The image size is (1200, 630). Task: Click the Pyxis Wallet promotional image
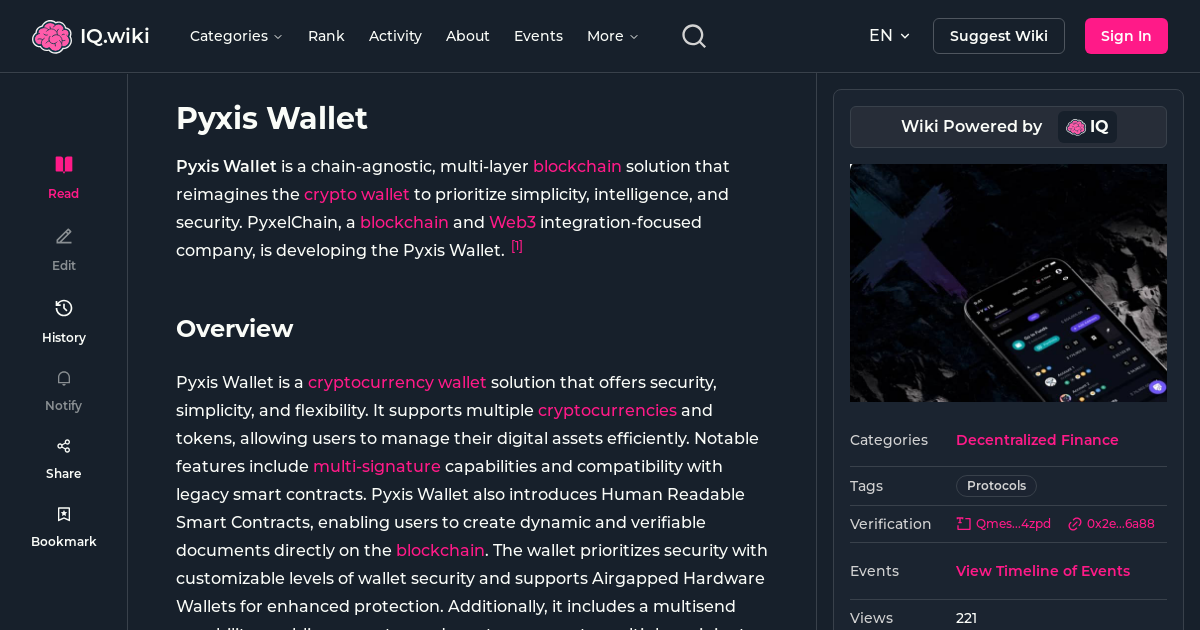point(1008,283)
